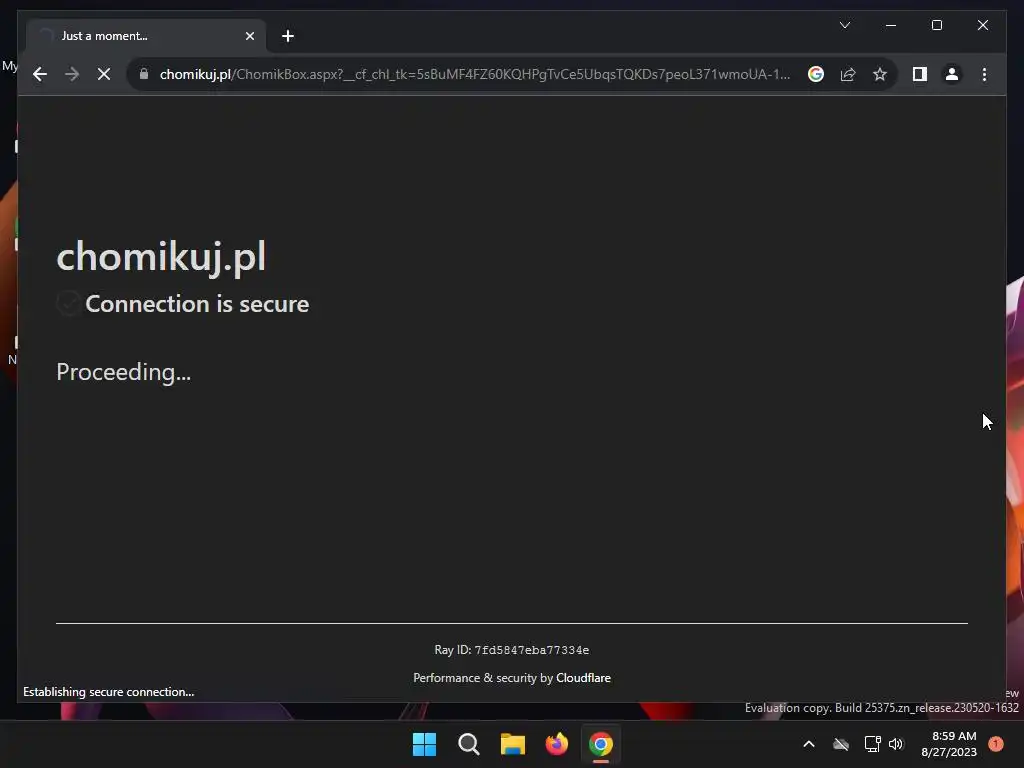Image resolution: width=1024 pixels, height=768 pixels.
Task: Go back to the previous page
Action: click(x=40, y=74)
